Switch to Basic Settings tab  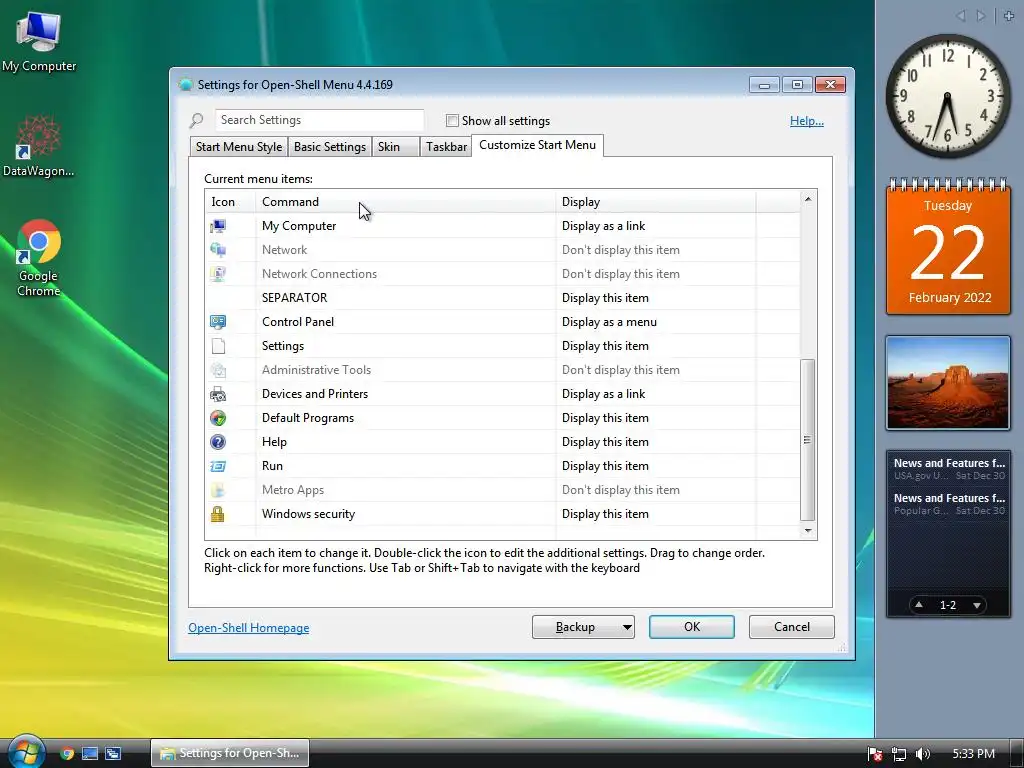pyautogui.click(x=330, y=147)
